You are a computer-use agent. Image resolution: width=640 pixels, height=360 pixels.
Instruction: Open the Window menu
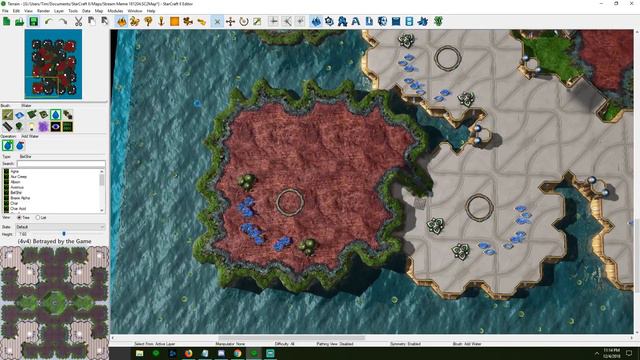135,11
